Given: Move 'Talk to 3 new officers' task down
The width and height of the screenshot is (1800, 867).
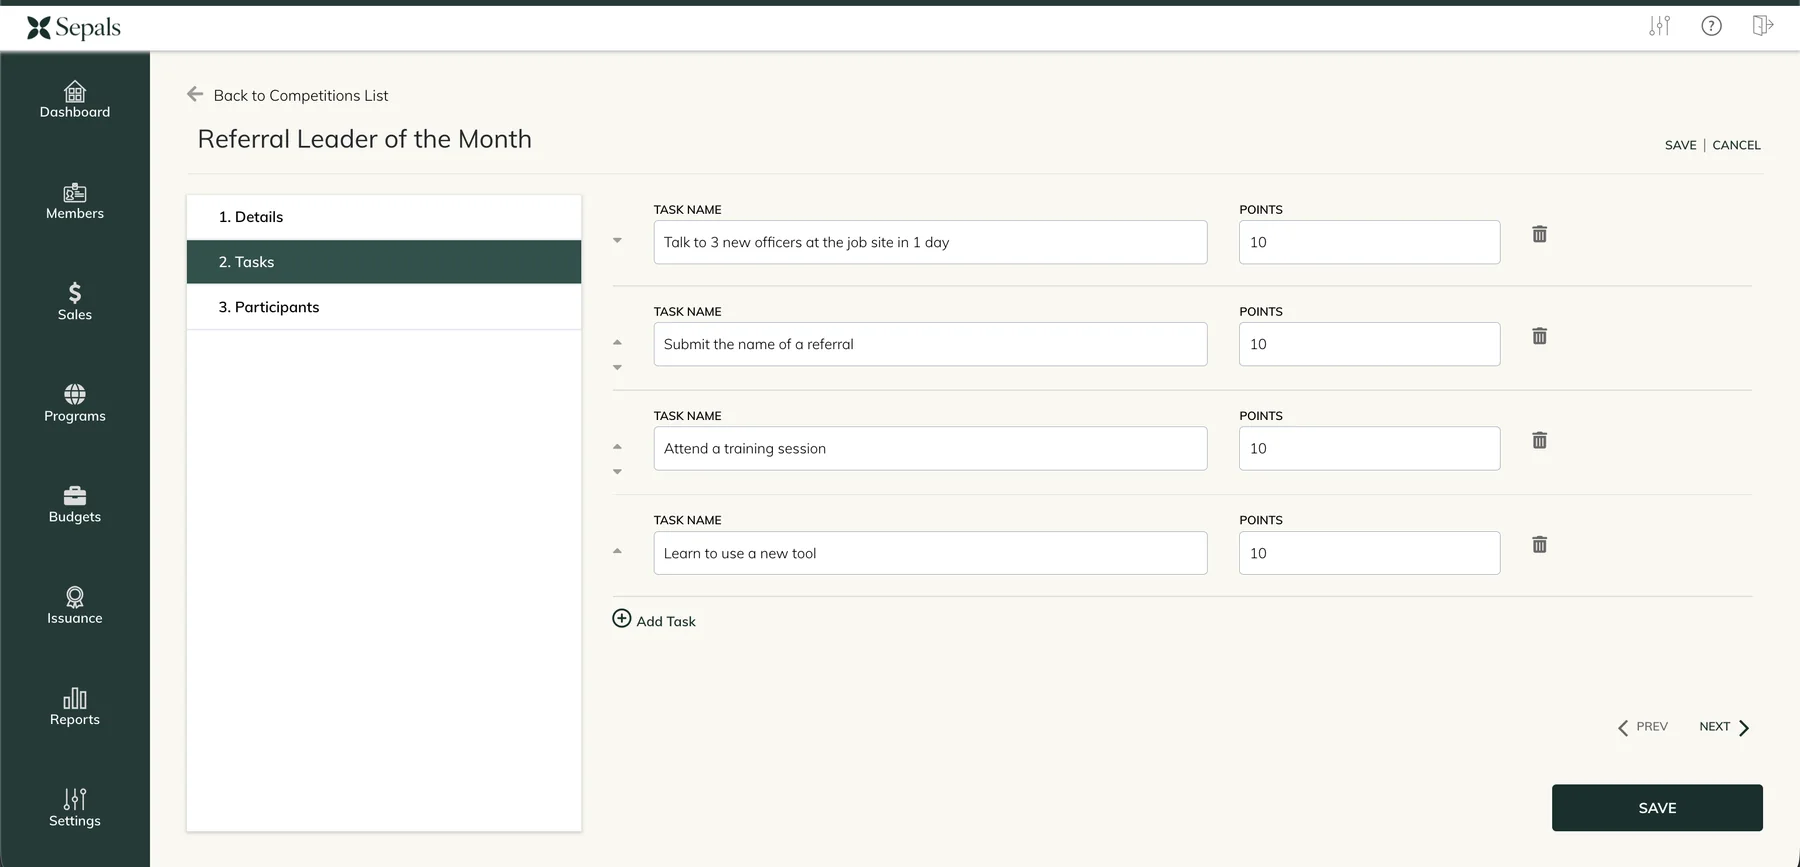Looking at the screenshot, I should point(617,241).
